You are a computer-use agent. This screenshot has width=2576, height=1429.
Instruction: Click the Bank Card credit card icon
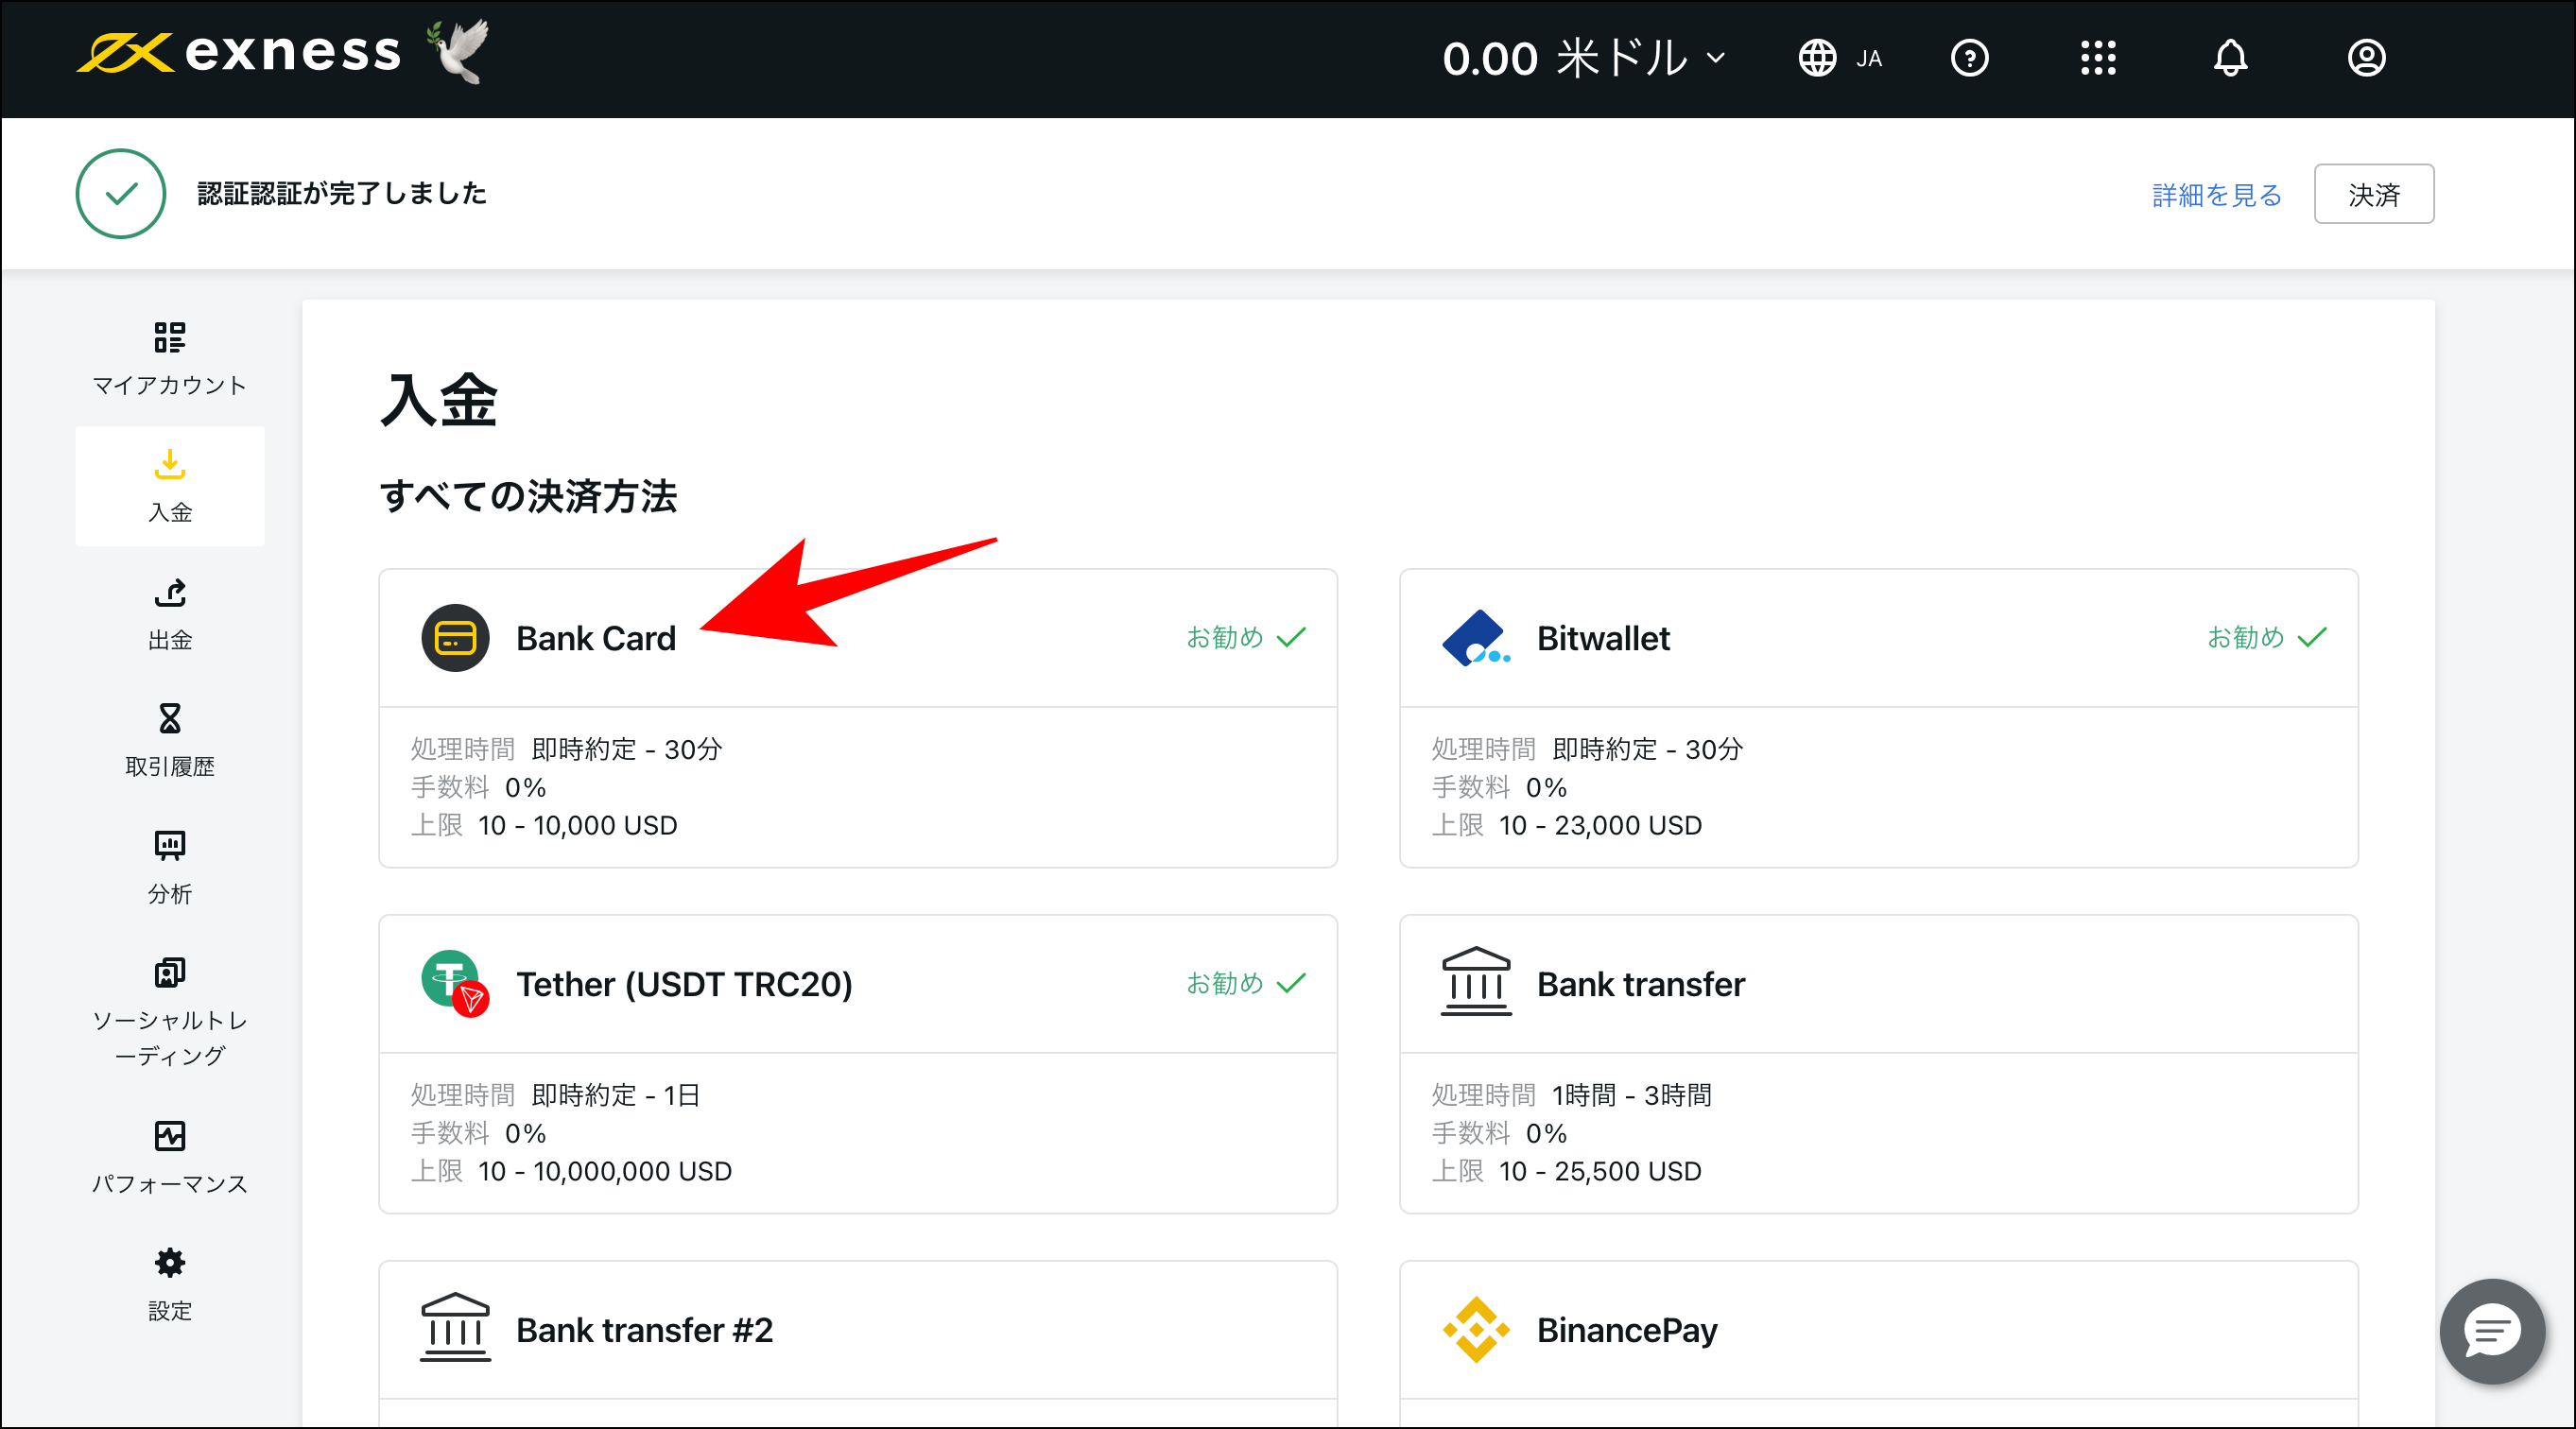(455, 638)
